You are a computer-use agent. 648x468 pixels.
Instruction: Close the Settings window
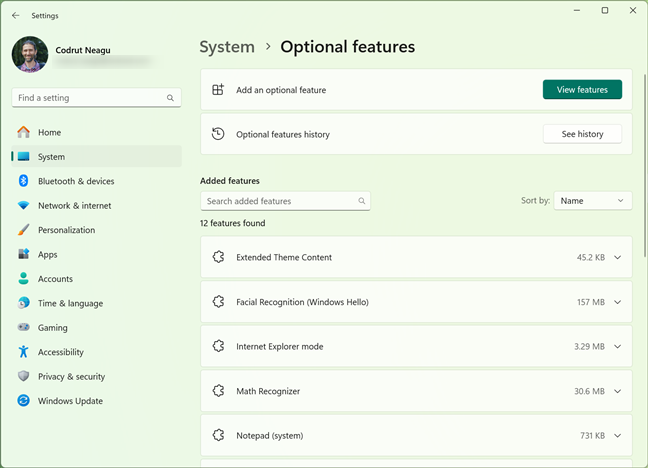tap(633, 10)
